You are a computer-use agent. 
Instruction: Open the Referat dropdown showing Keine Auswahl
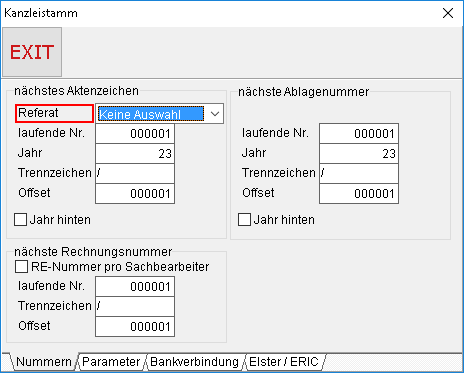click(159, 114)
